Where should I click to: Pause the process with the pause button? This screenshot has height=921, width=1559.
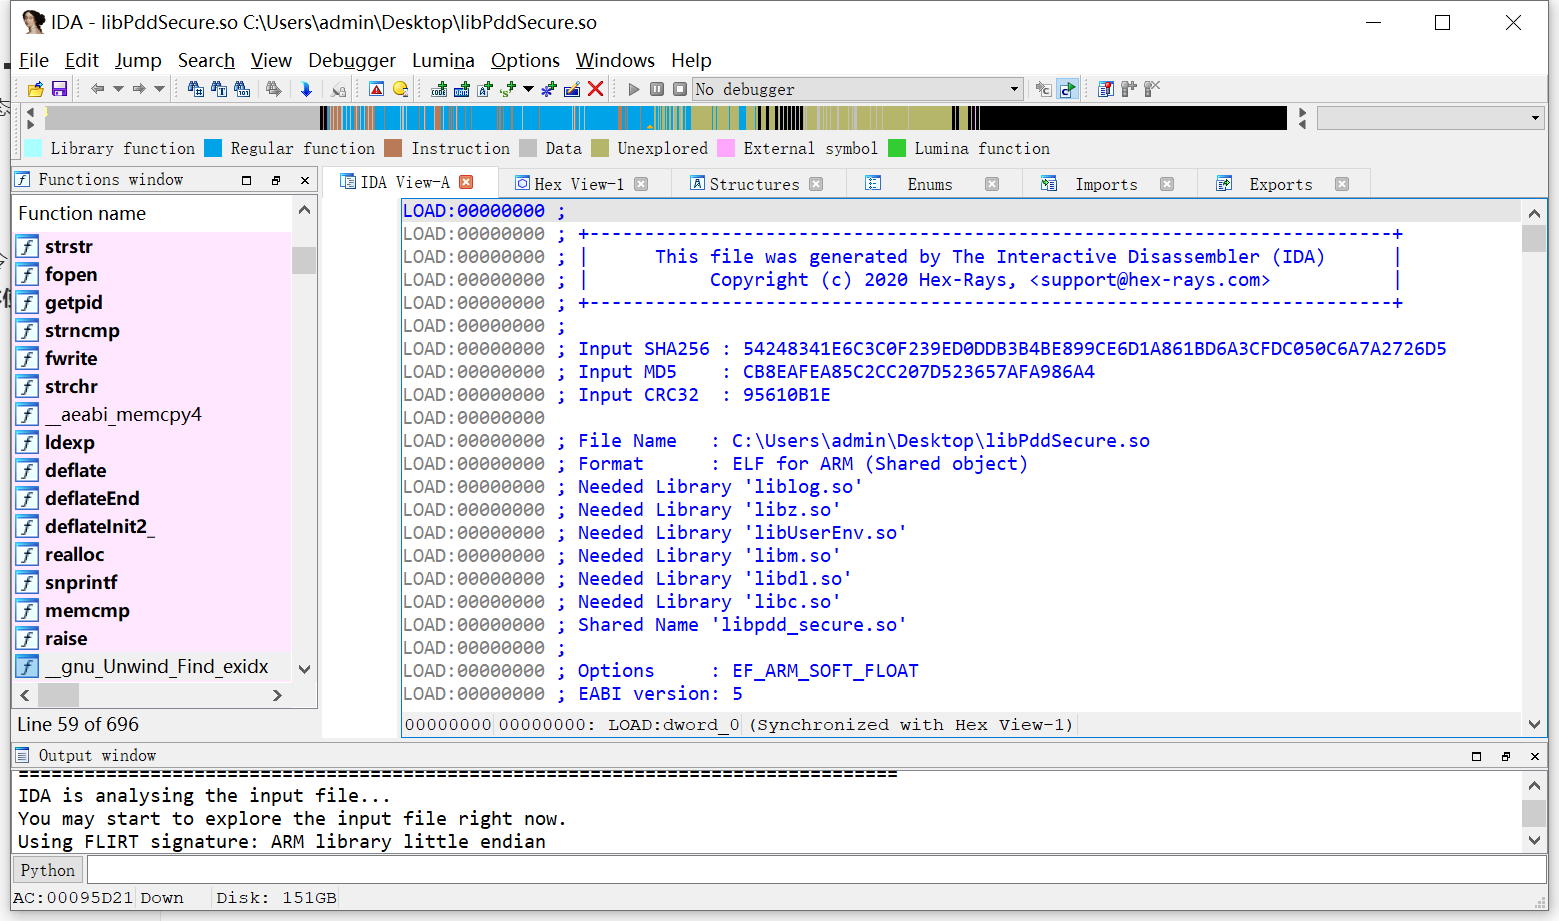point(657,89)
